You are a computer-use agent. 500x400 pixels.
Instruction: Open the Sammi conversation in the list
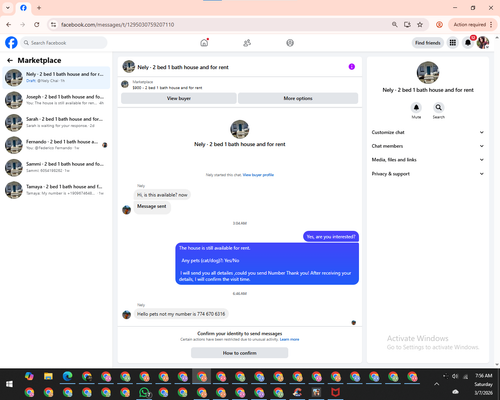click(56, 167)
